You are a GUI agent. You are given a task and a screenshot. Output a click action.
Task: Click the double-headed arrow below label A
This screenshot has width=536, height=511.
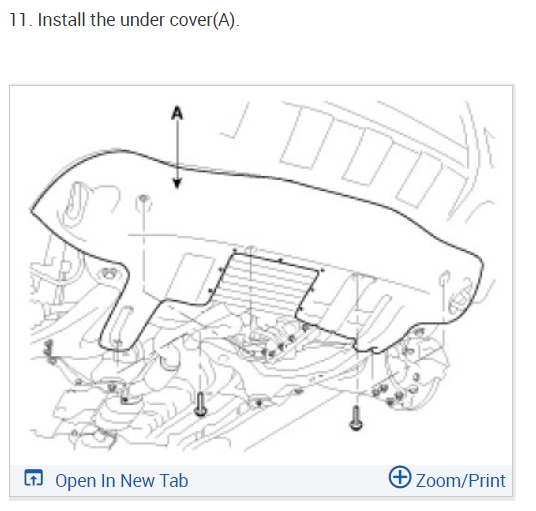[x=177, y=154]
